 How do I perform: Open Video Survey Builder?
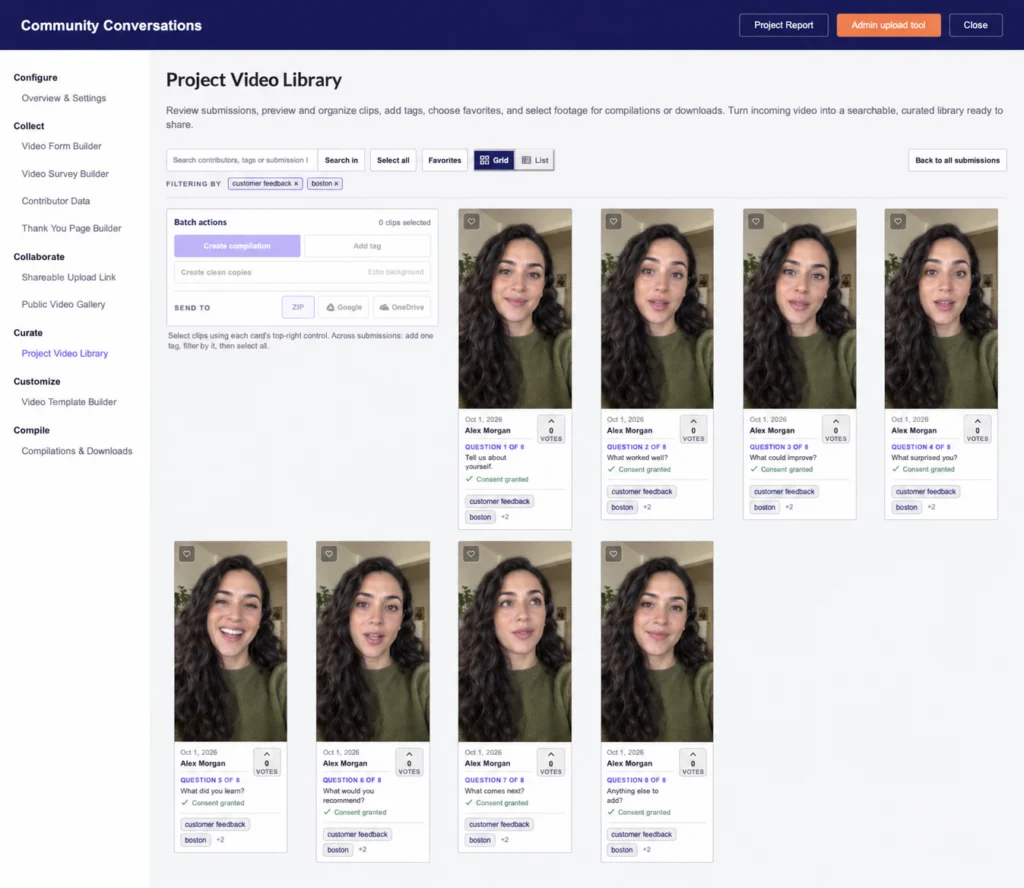click(x=65, y=174)
